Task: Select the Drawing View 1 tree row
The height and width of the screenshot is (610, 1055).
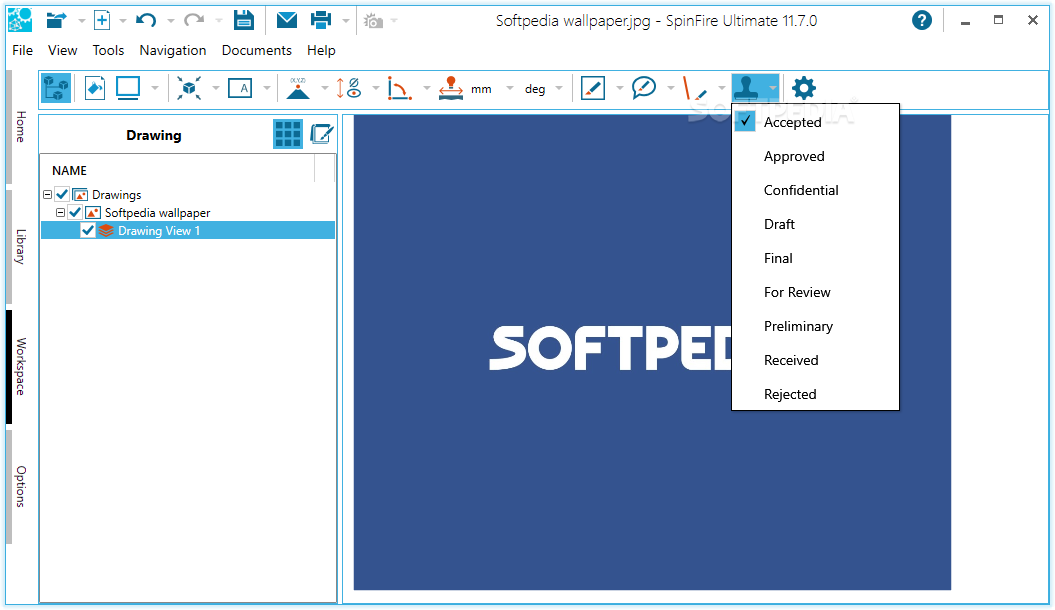Action: (x=188, y=231)
